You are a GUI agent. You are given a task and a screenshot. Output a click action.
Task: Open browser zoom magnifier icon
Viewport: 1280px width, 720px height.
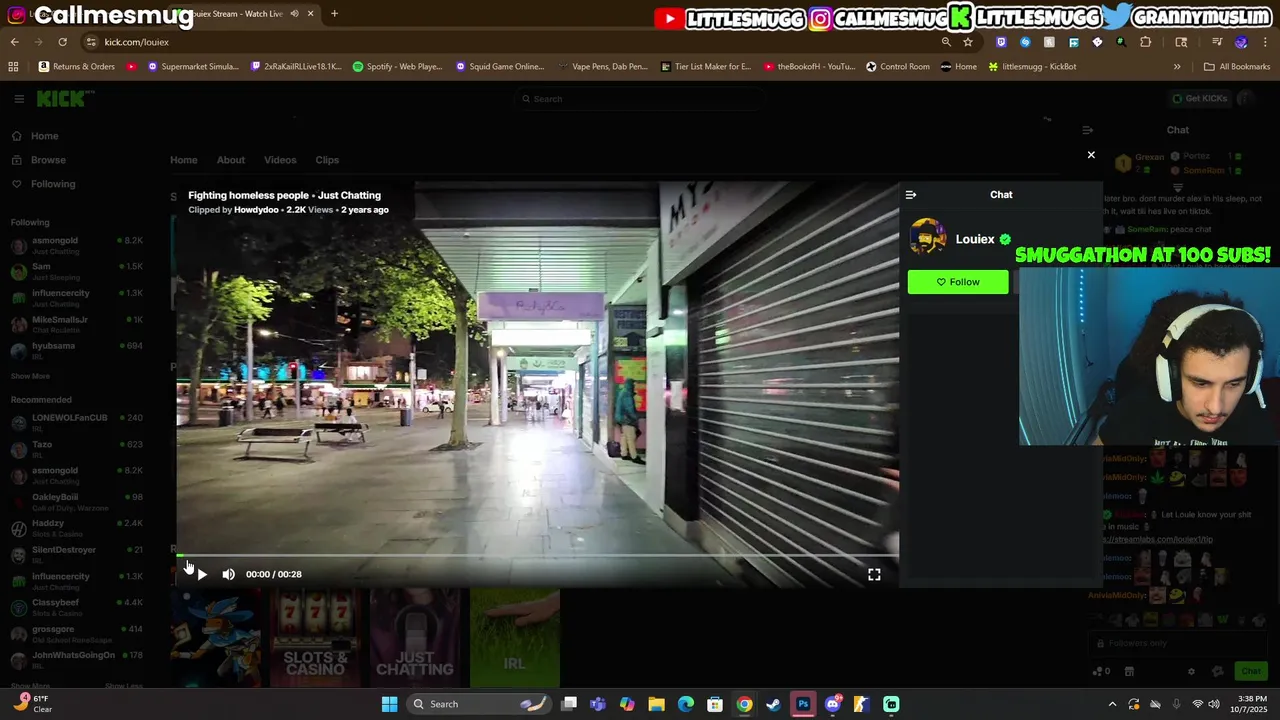pyautogui.click(x=946, y=42)
